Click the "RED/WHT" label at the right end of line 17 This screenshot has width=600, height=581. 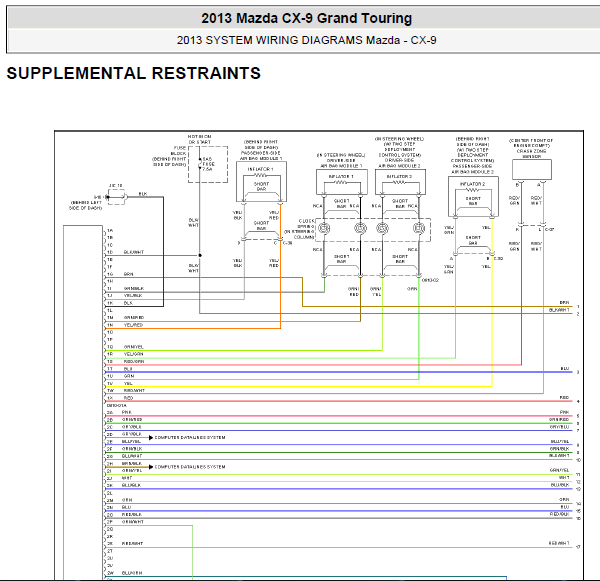click(559, 543)
